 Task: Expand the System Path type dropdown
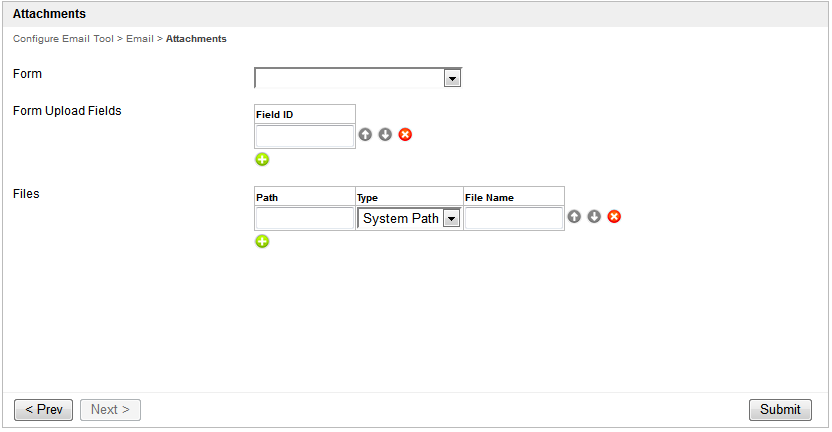click(x=451, y=219)
